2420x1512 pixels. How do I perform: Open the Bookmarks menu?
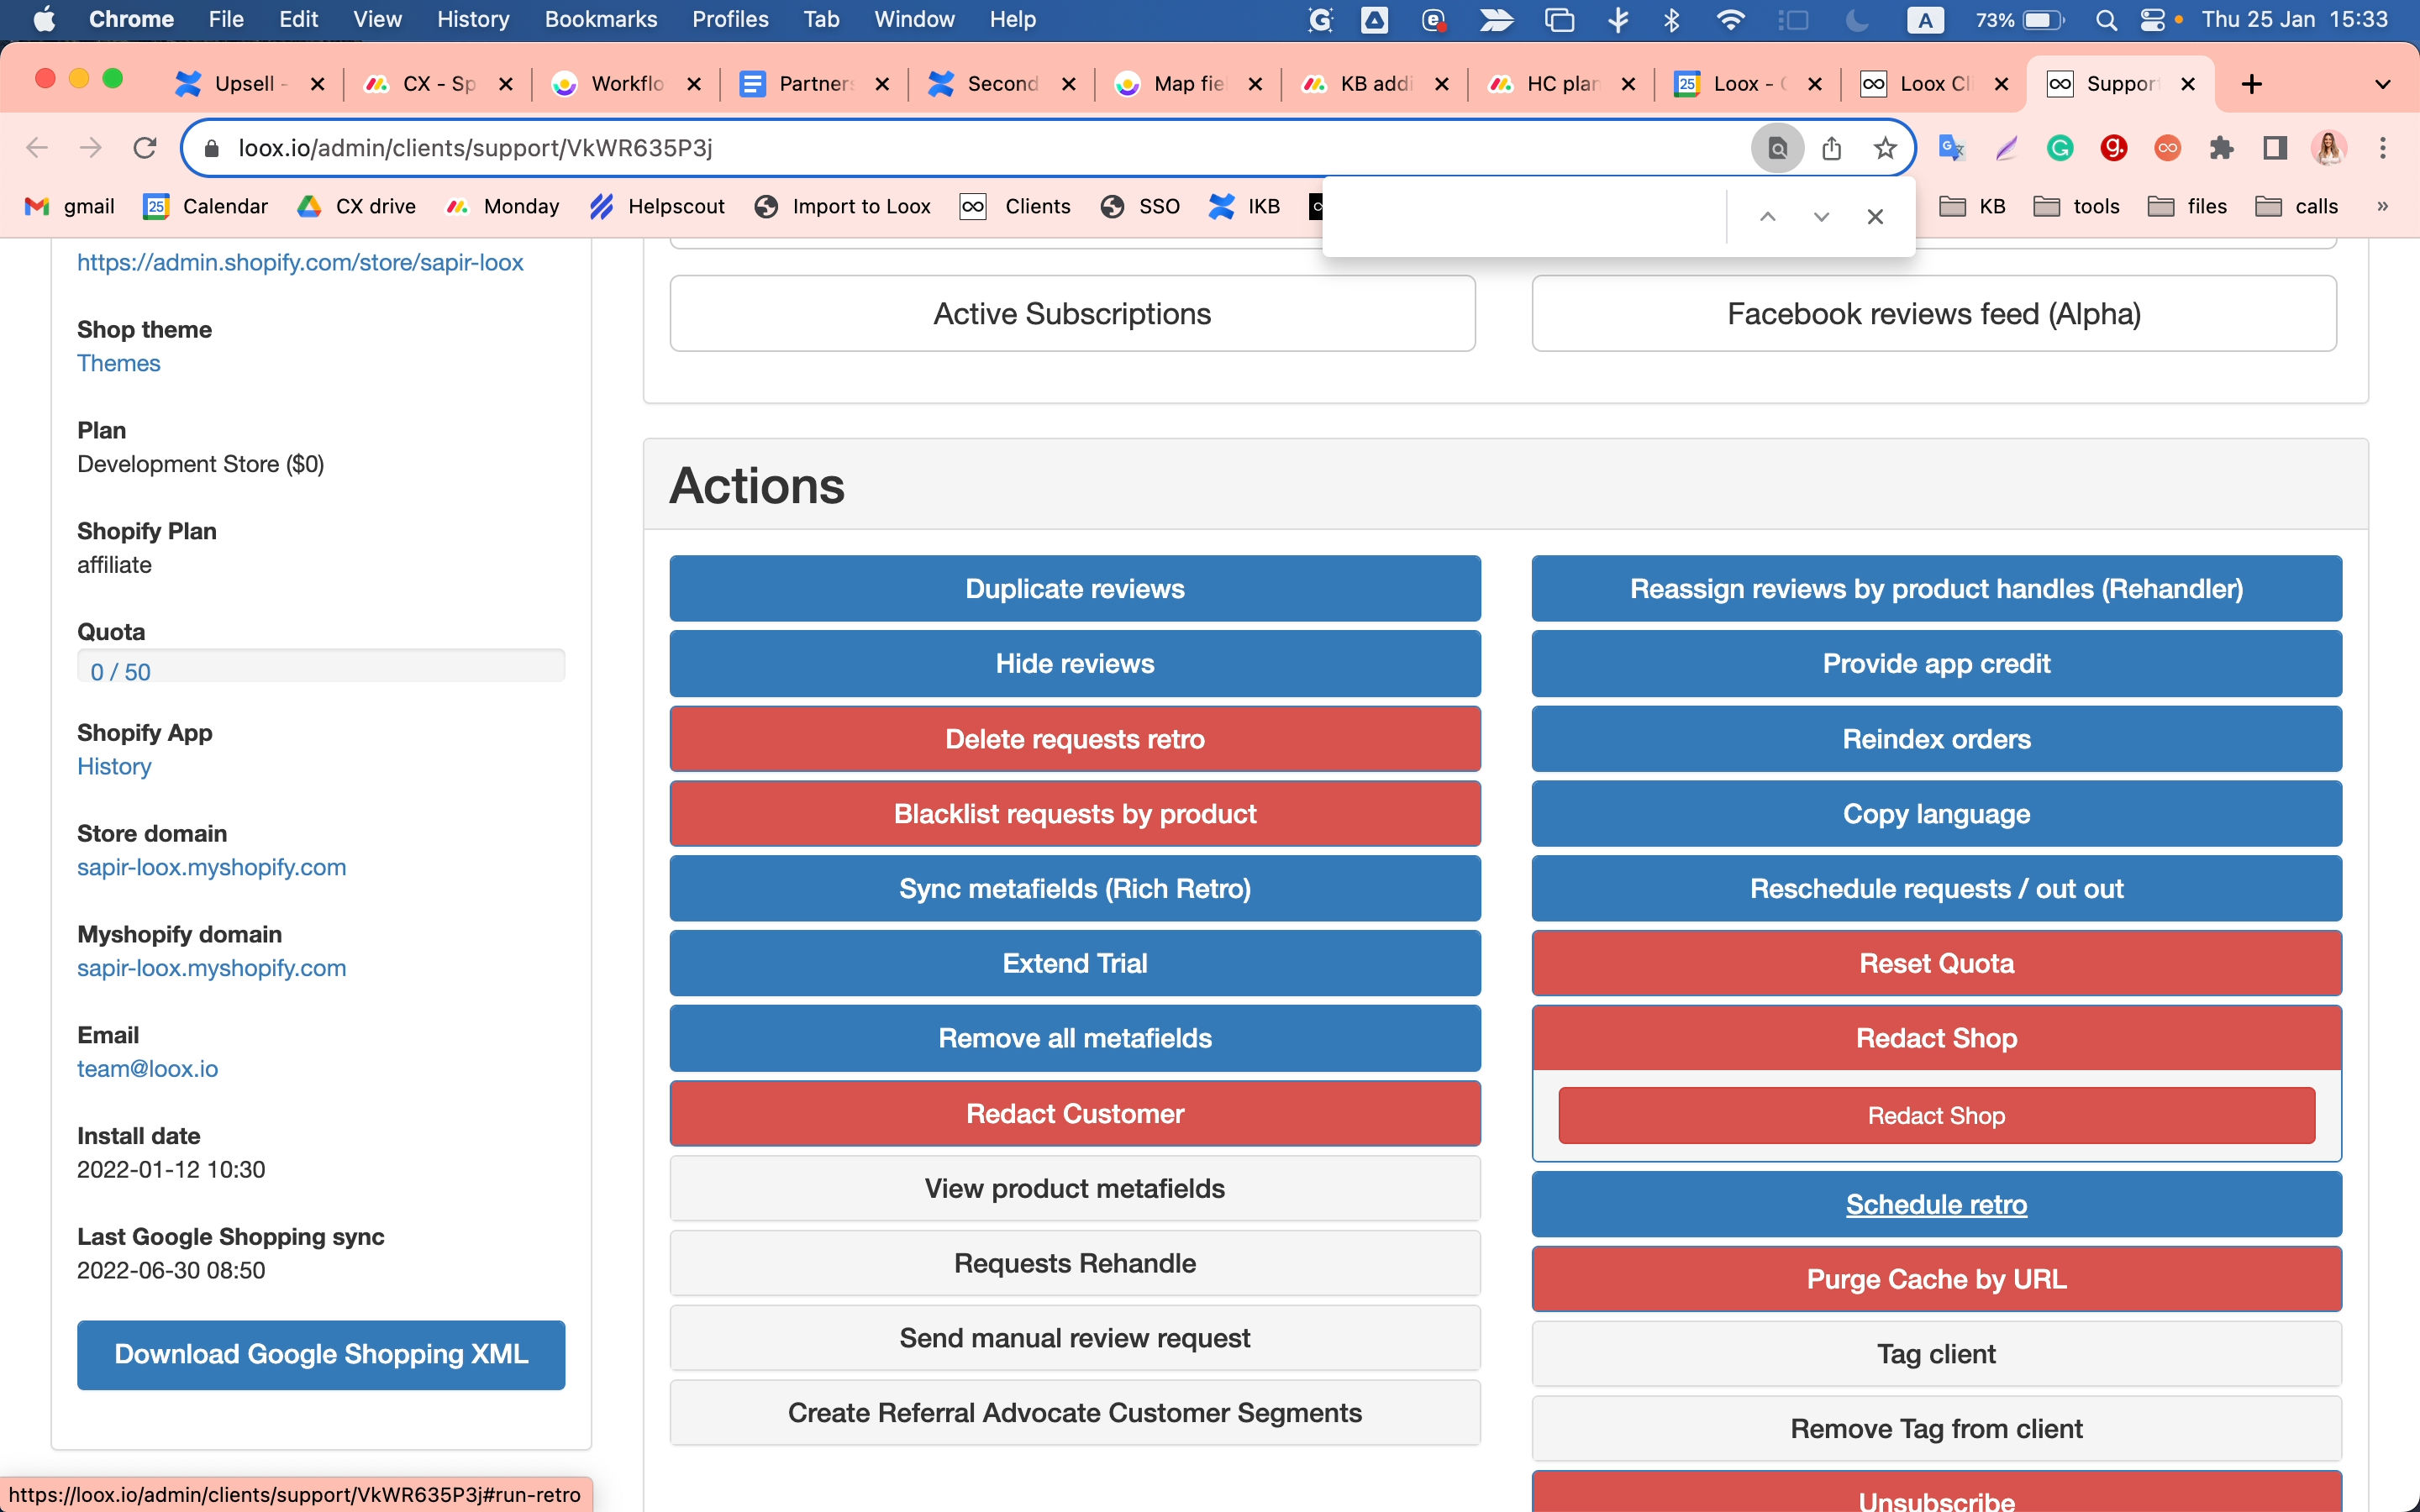tap(600, 20)
